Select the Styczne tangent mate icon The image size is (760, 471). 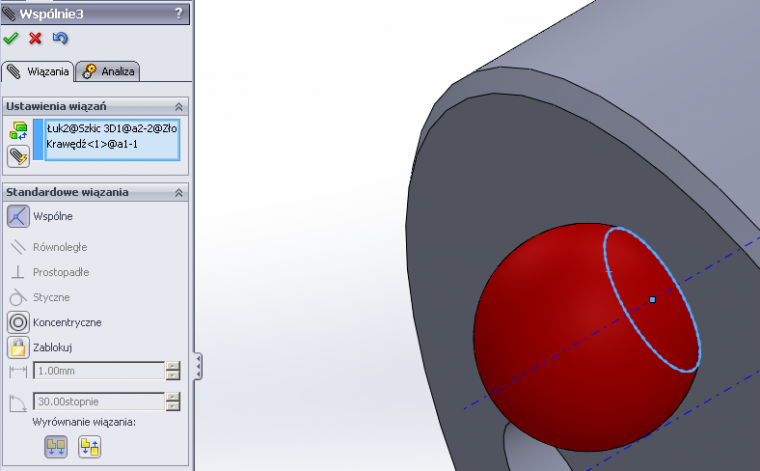18,297
